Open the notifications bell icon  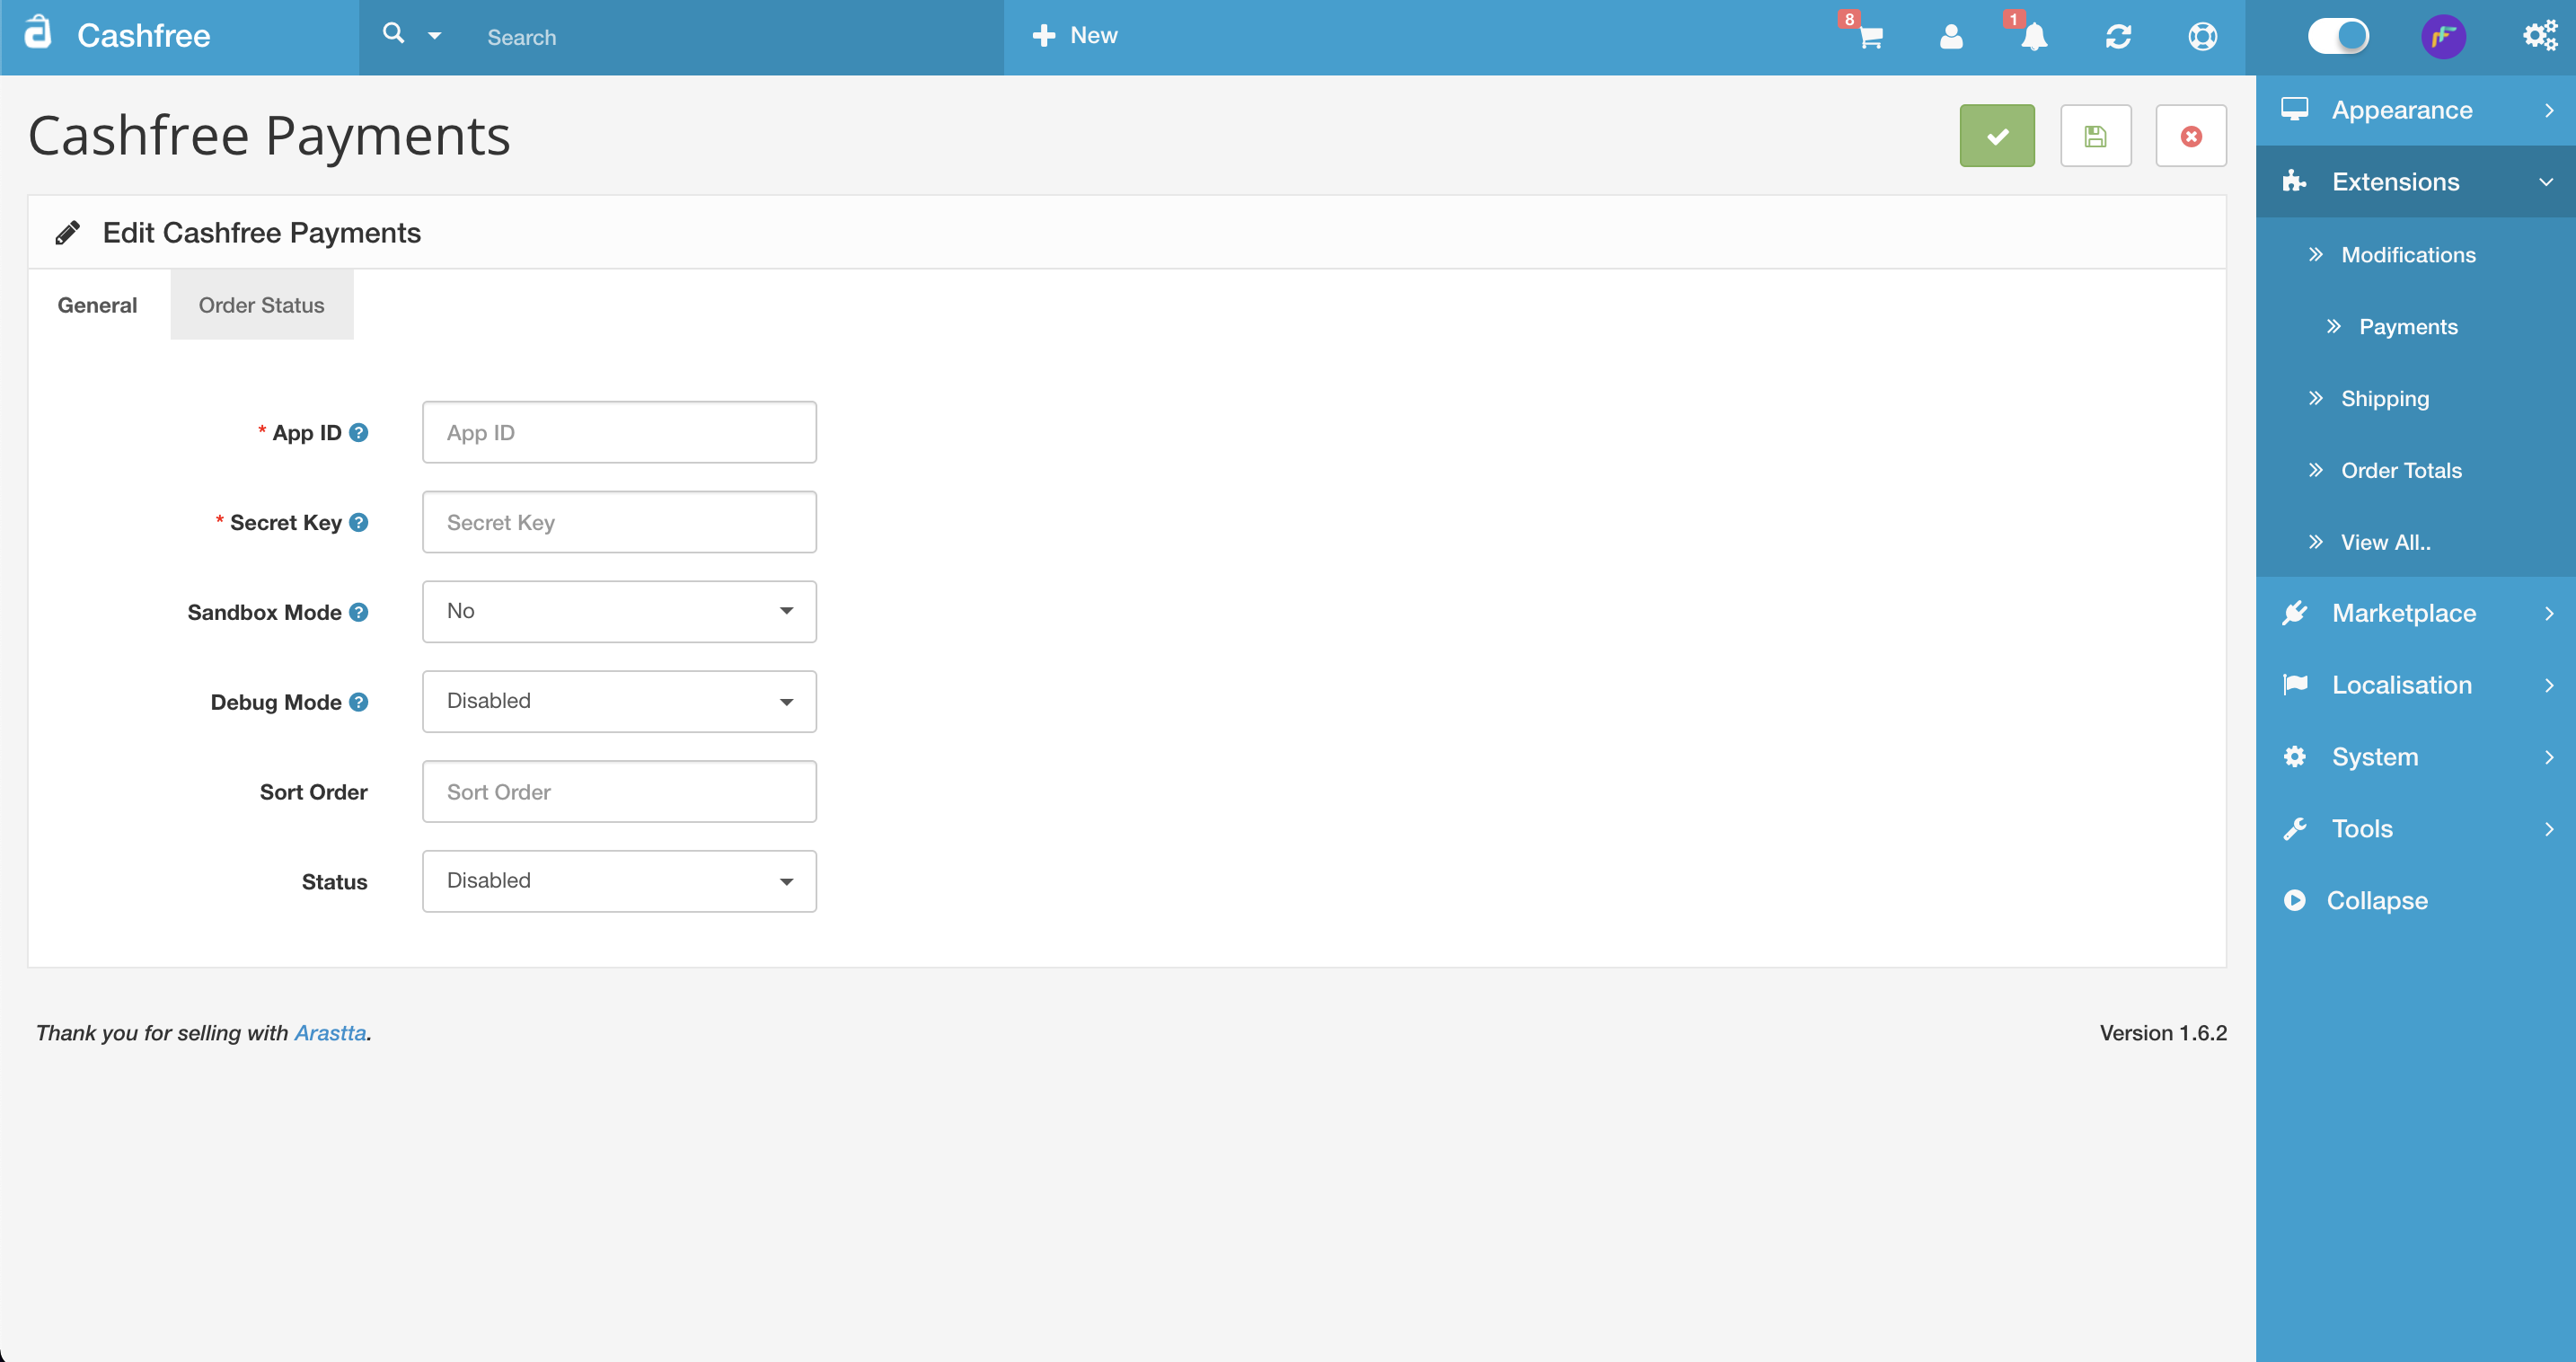point(2033,37)
